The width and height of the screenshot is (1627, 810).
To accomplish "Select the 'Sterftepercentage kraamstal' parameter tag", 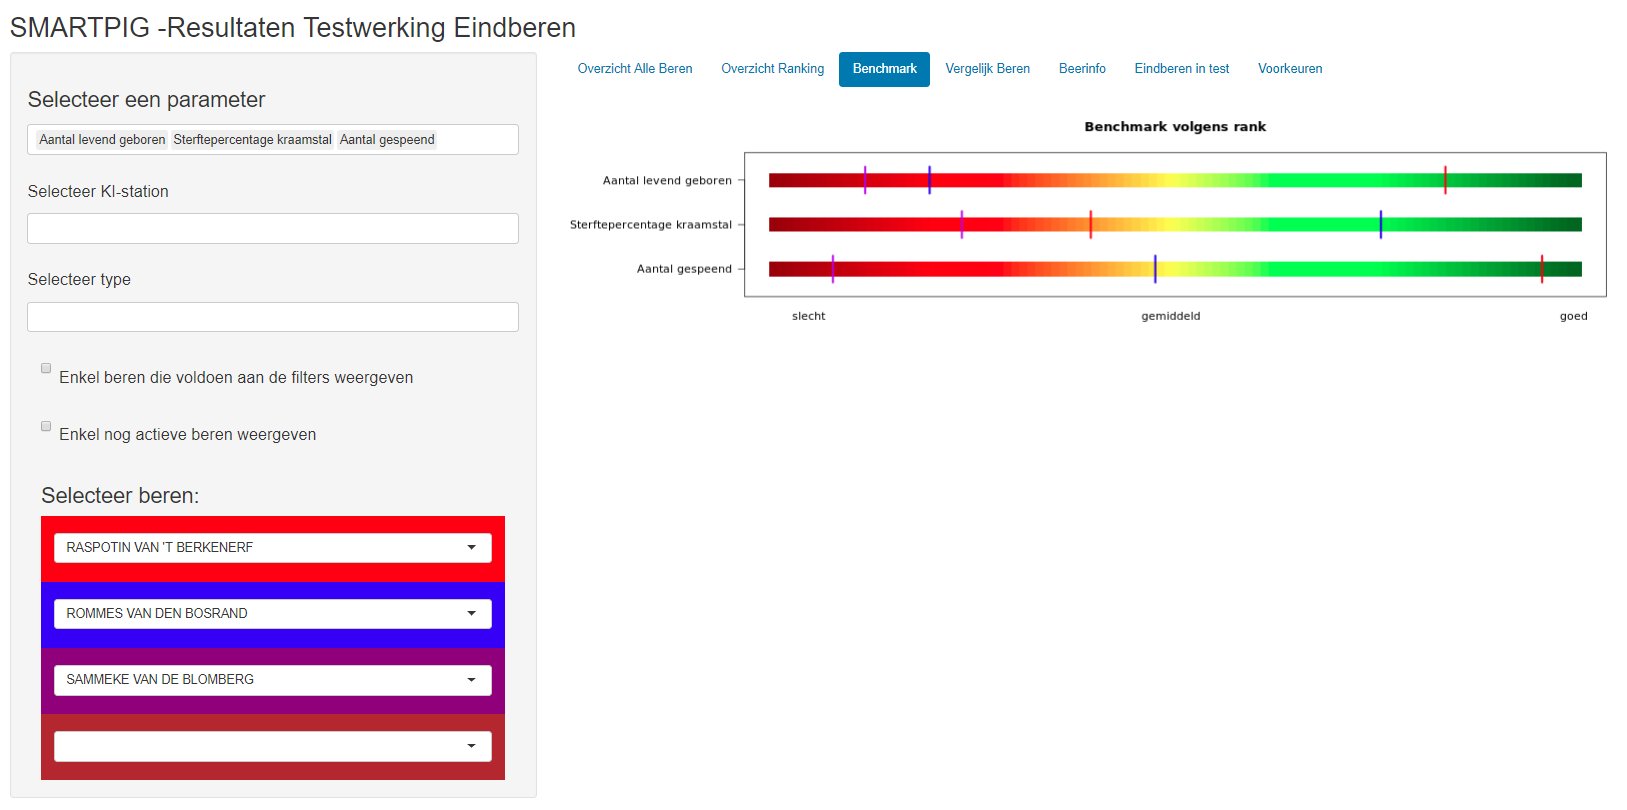I will 252,140.
